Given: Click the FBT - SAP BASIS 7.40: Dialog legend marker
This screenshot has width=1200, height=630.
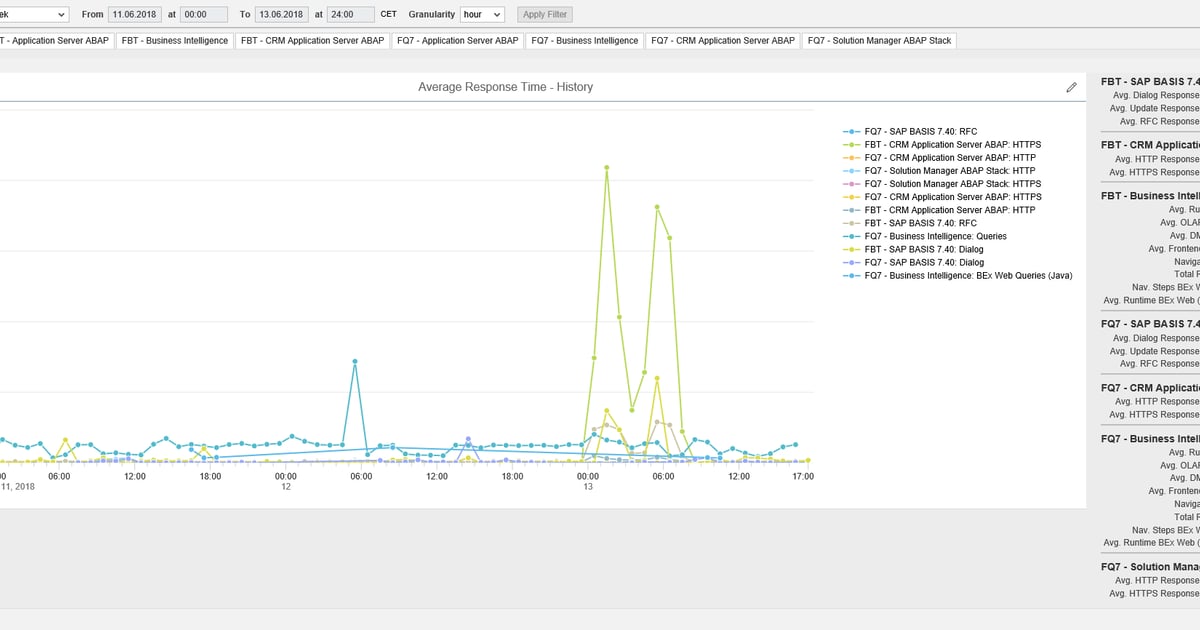Looking at the screenshot, I should 851,248.
